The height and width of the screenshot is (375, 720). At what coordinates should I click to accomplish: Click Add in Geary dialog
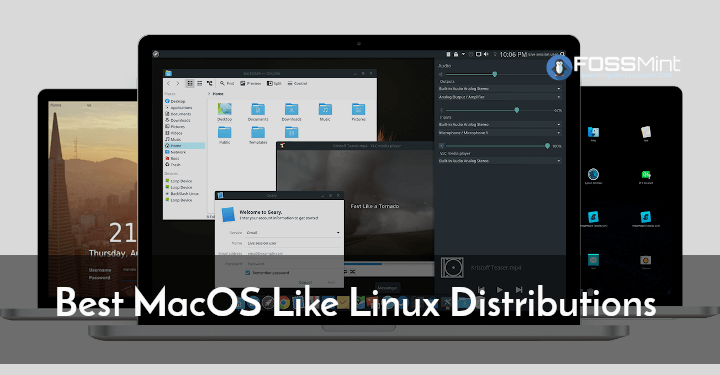[x=331, y=282]
